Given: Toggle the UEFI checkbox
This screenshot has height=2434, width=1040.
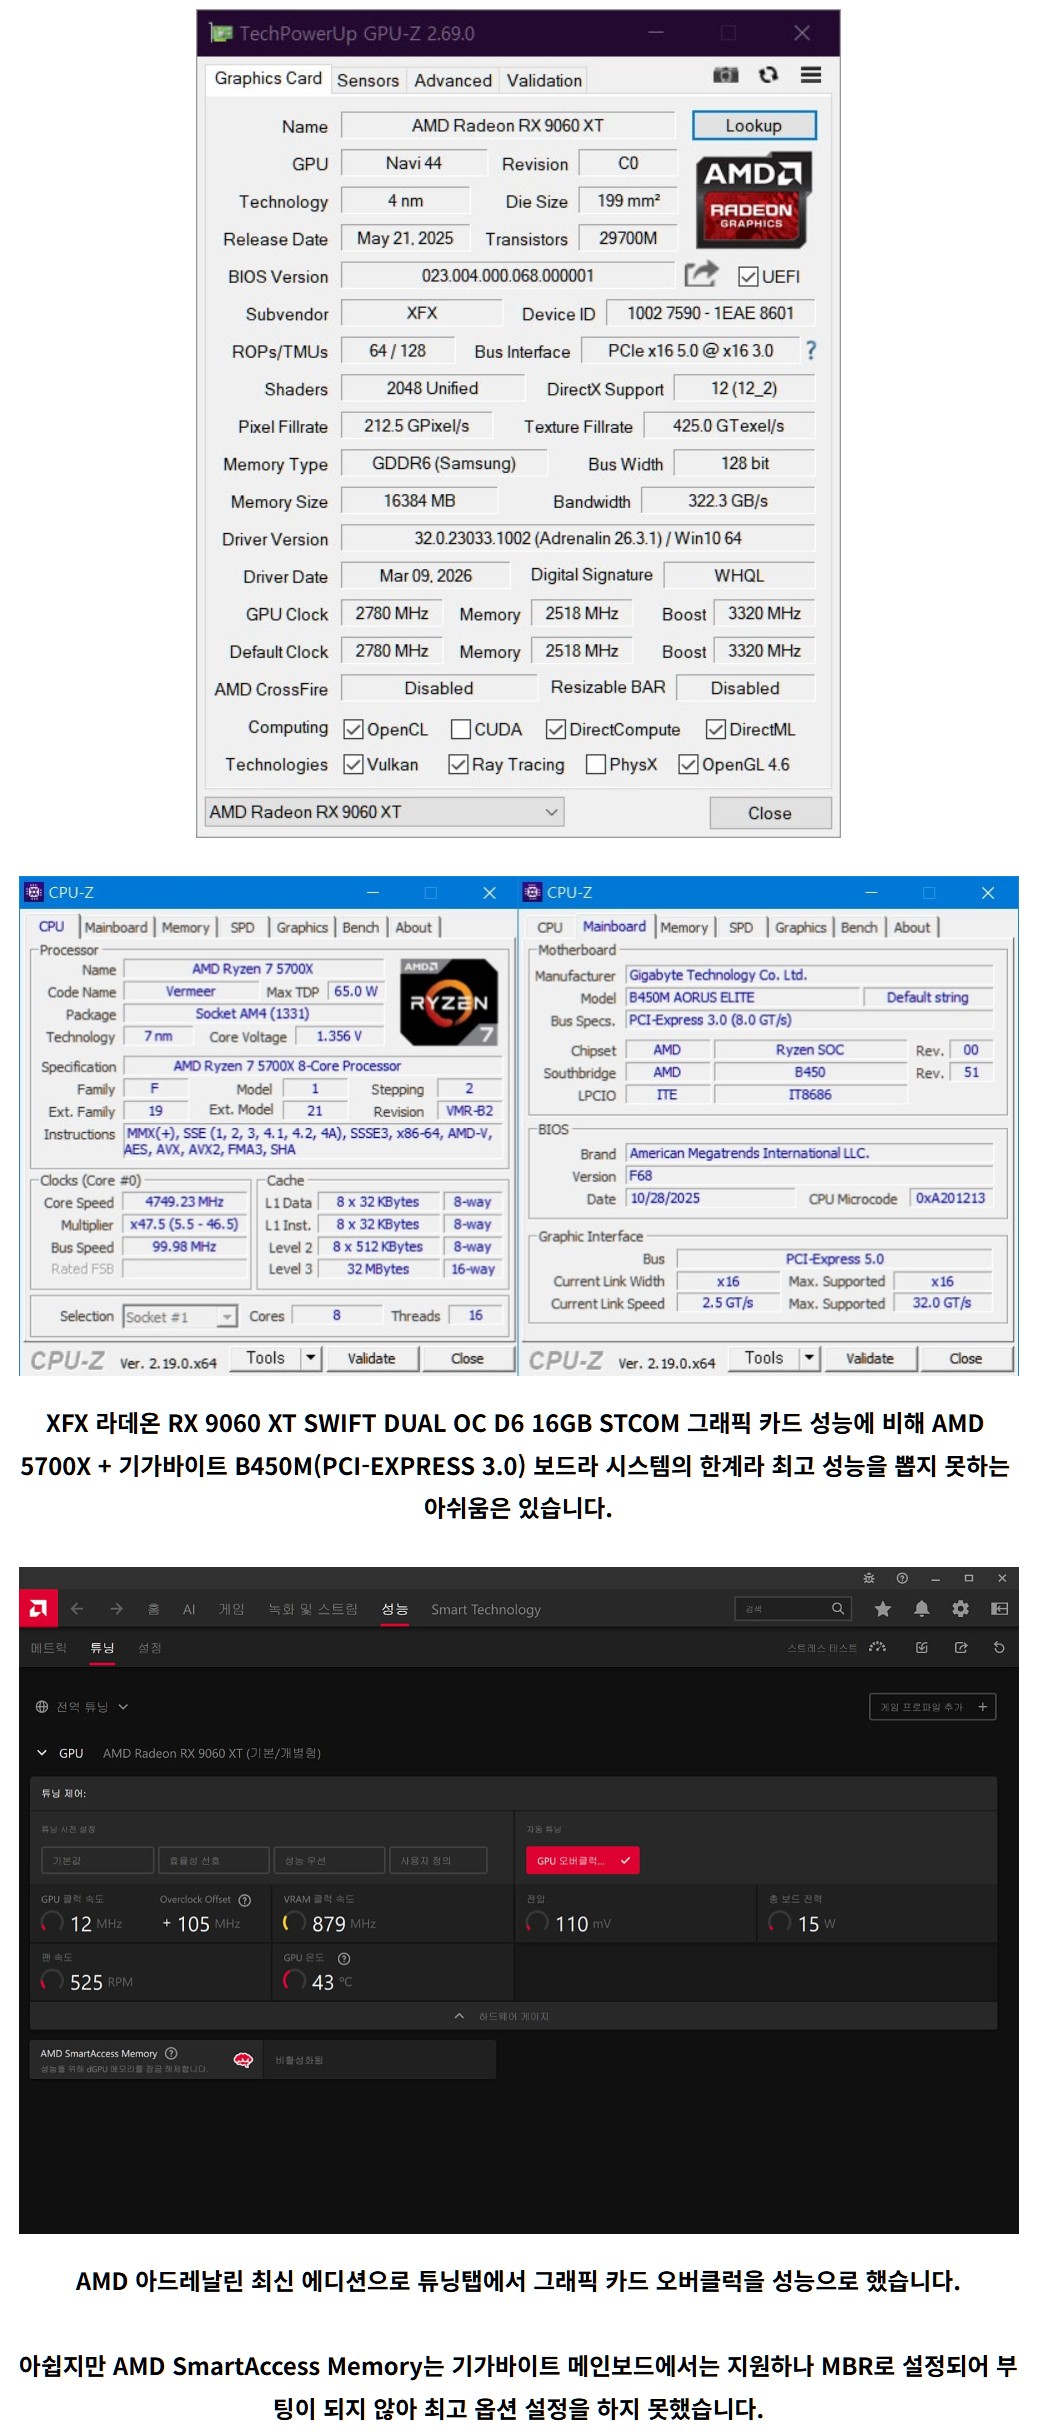Looking at the screenshot, I should coord(747,277).
